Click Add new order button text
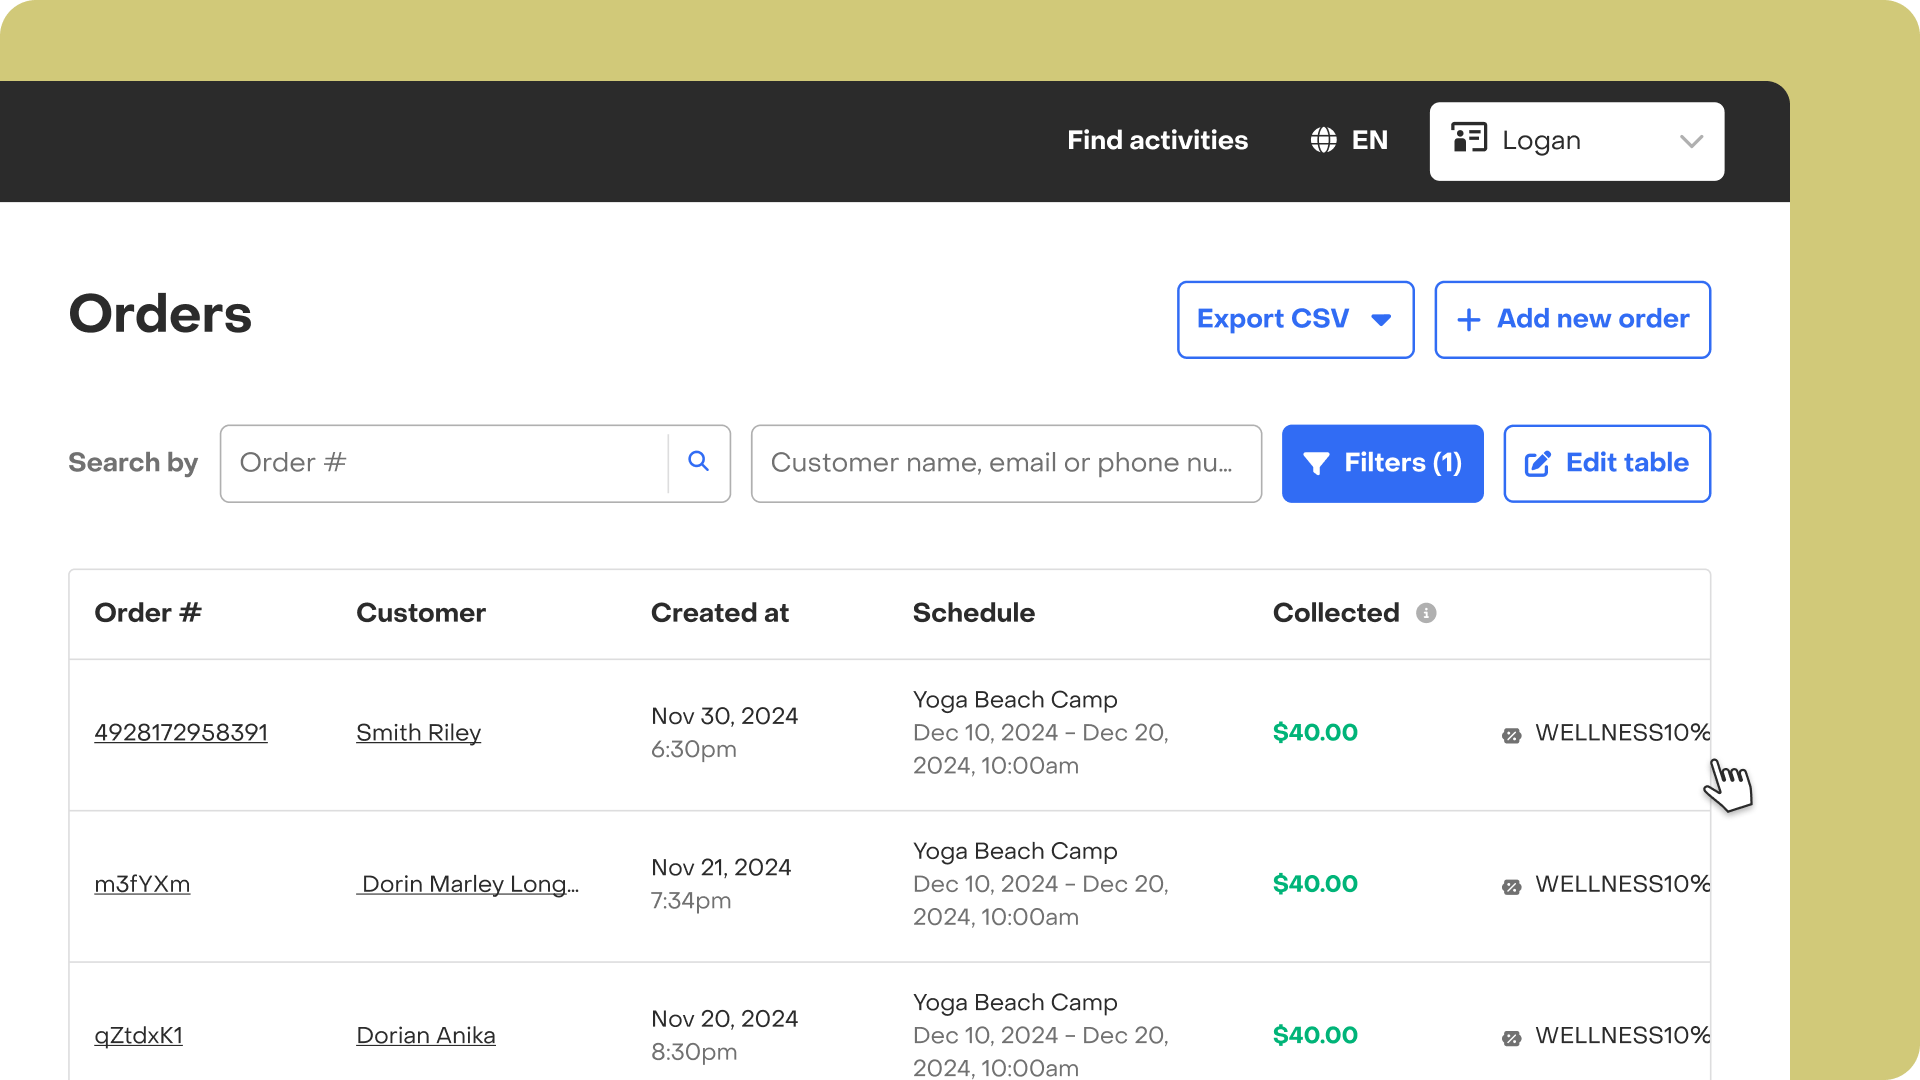The width and height of the screenshot is (1920, 1080). (x=1592, y=319)
